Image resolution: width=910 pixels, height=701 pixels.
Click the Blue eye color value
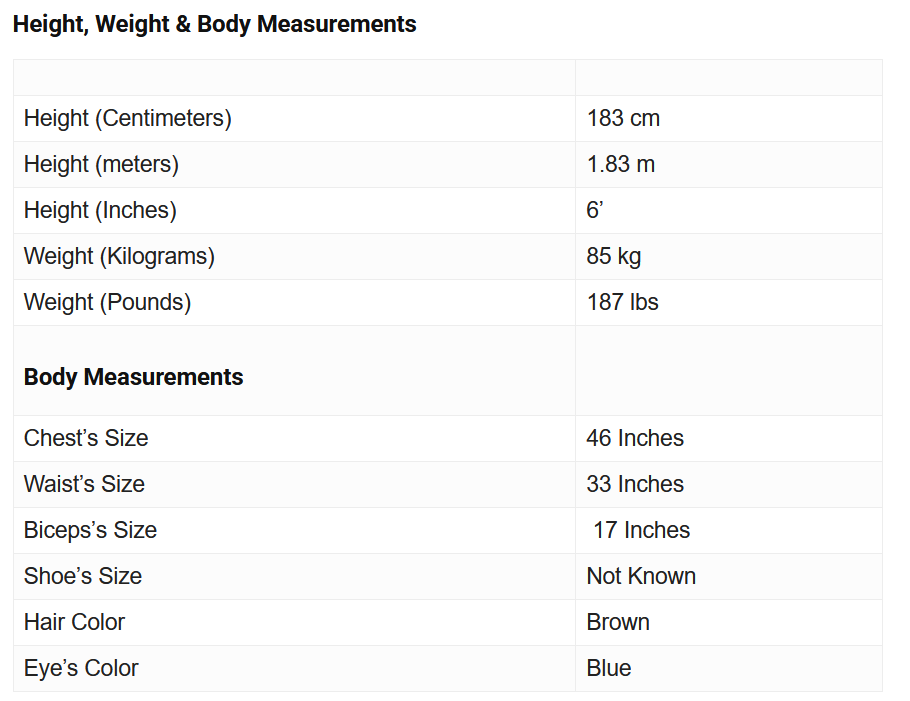click(x=608, y=668)
